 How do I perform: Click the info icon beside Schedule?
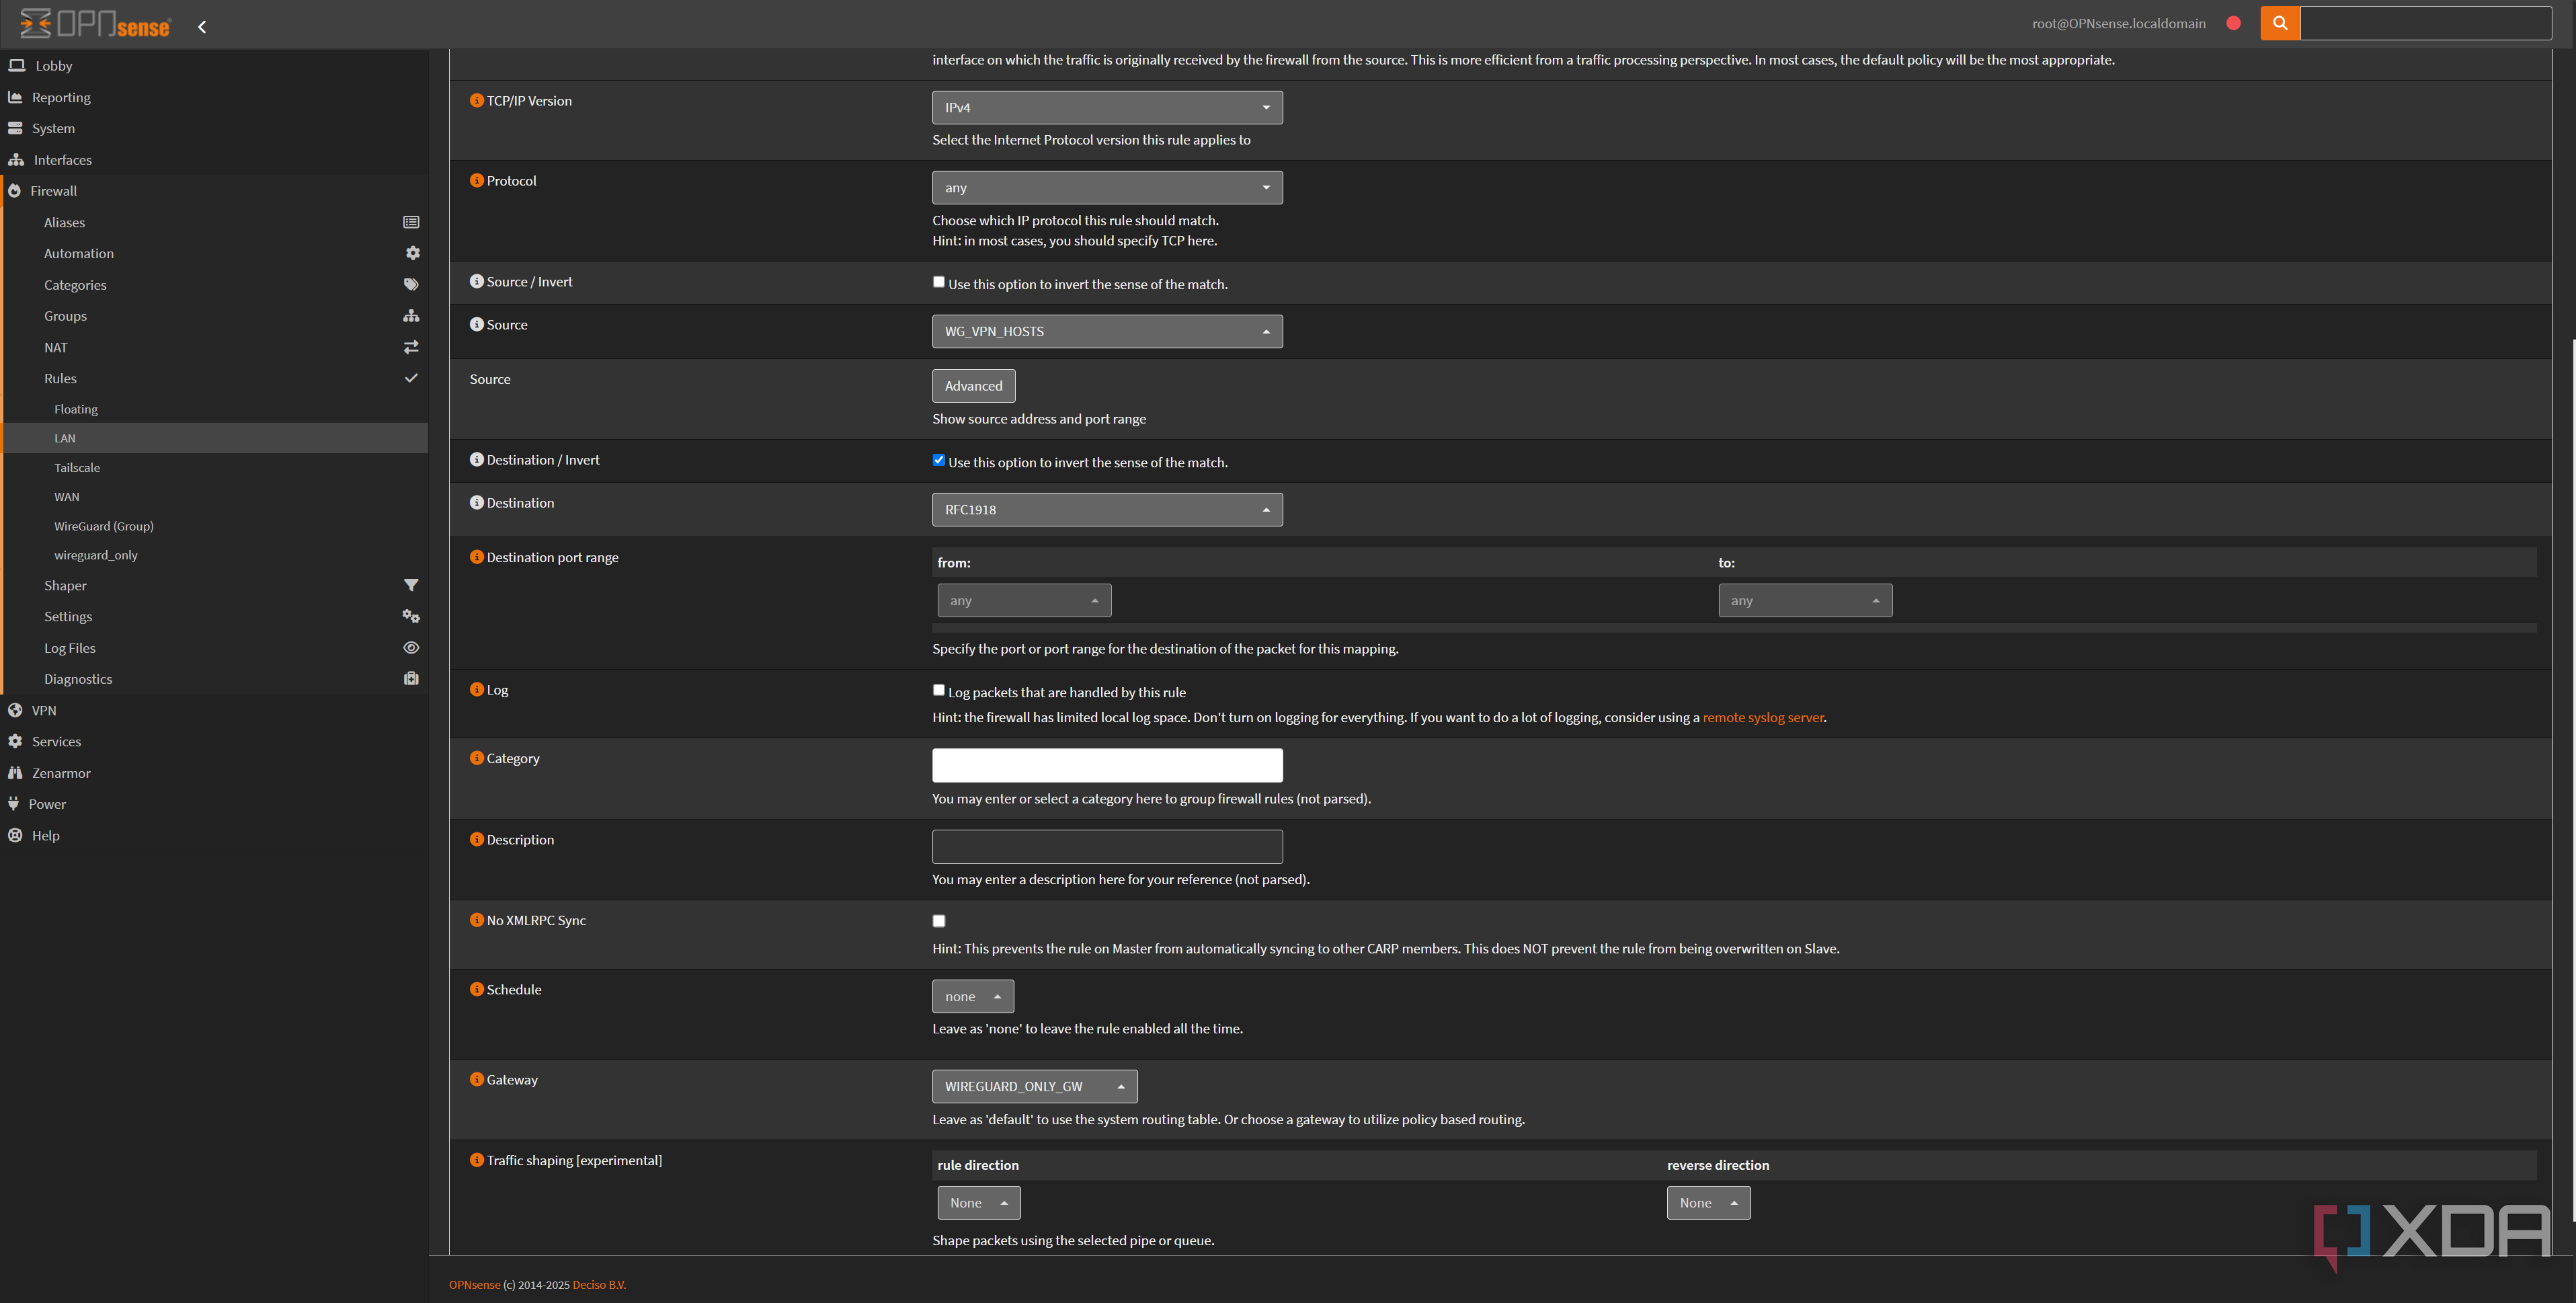coord(477,989)
